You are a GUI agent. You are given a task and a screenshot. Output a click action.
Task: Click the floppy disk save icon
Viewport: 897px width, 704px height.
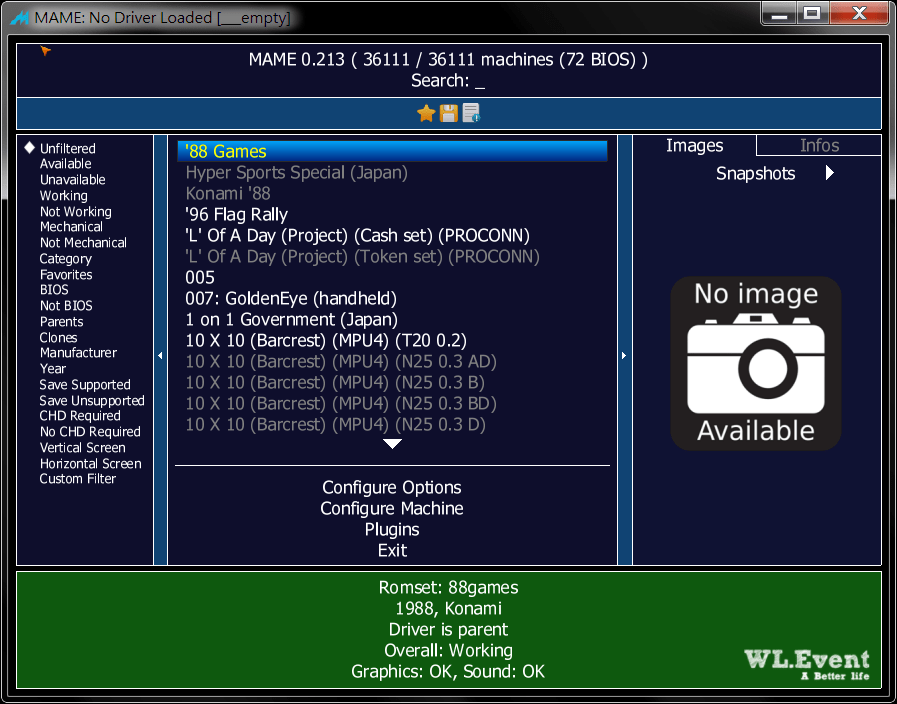448,113
